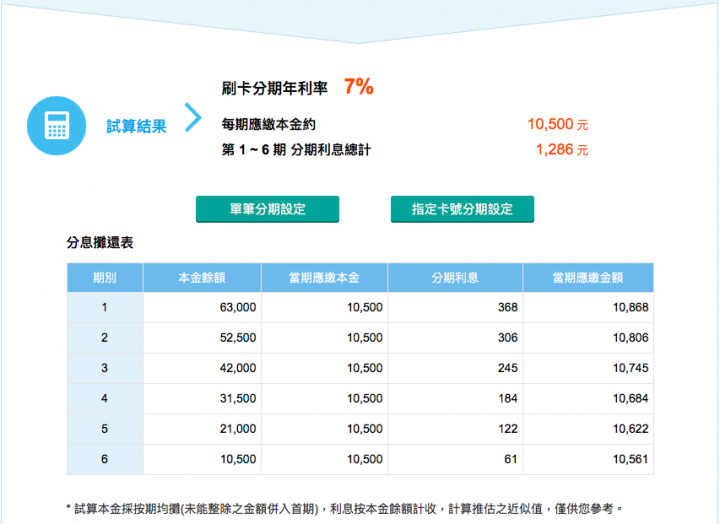720x524 pixels.
Task: Click the blue calculator icon
Action: point(56,125)
